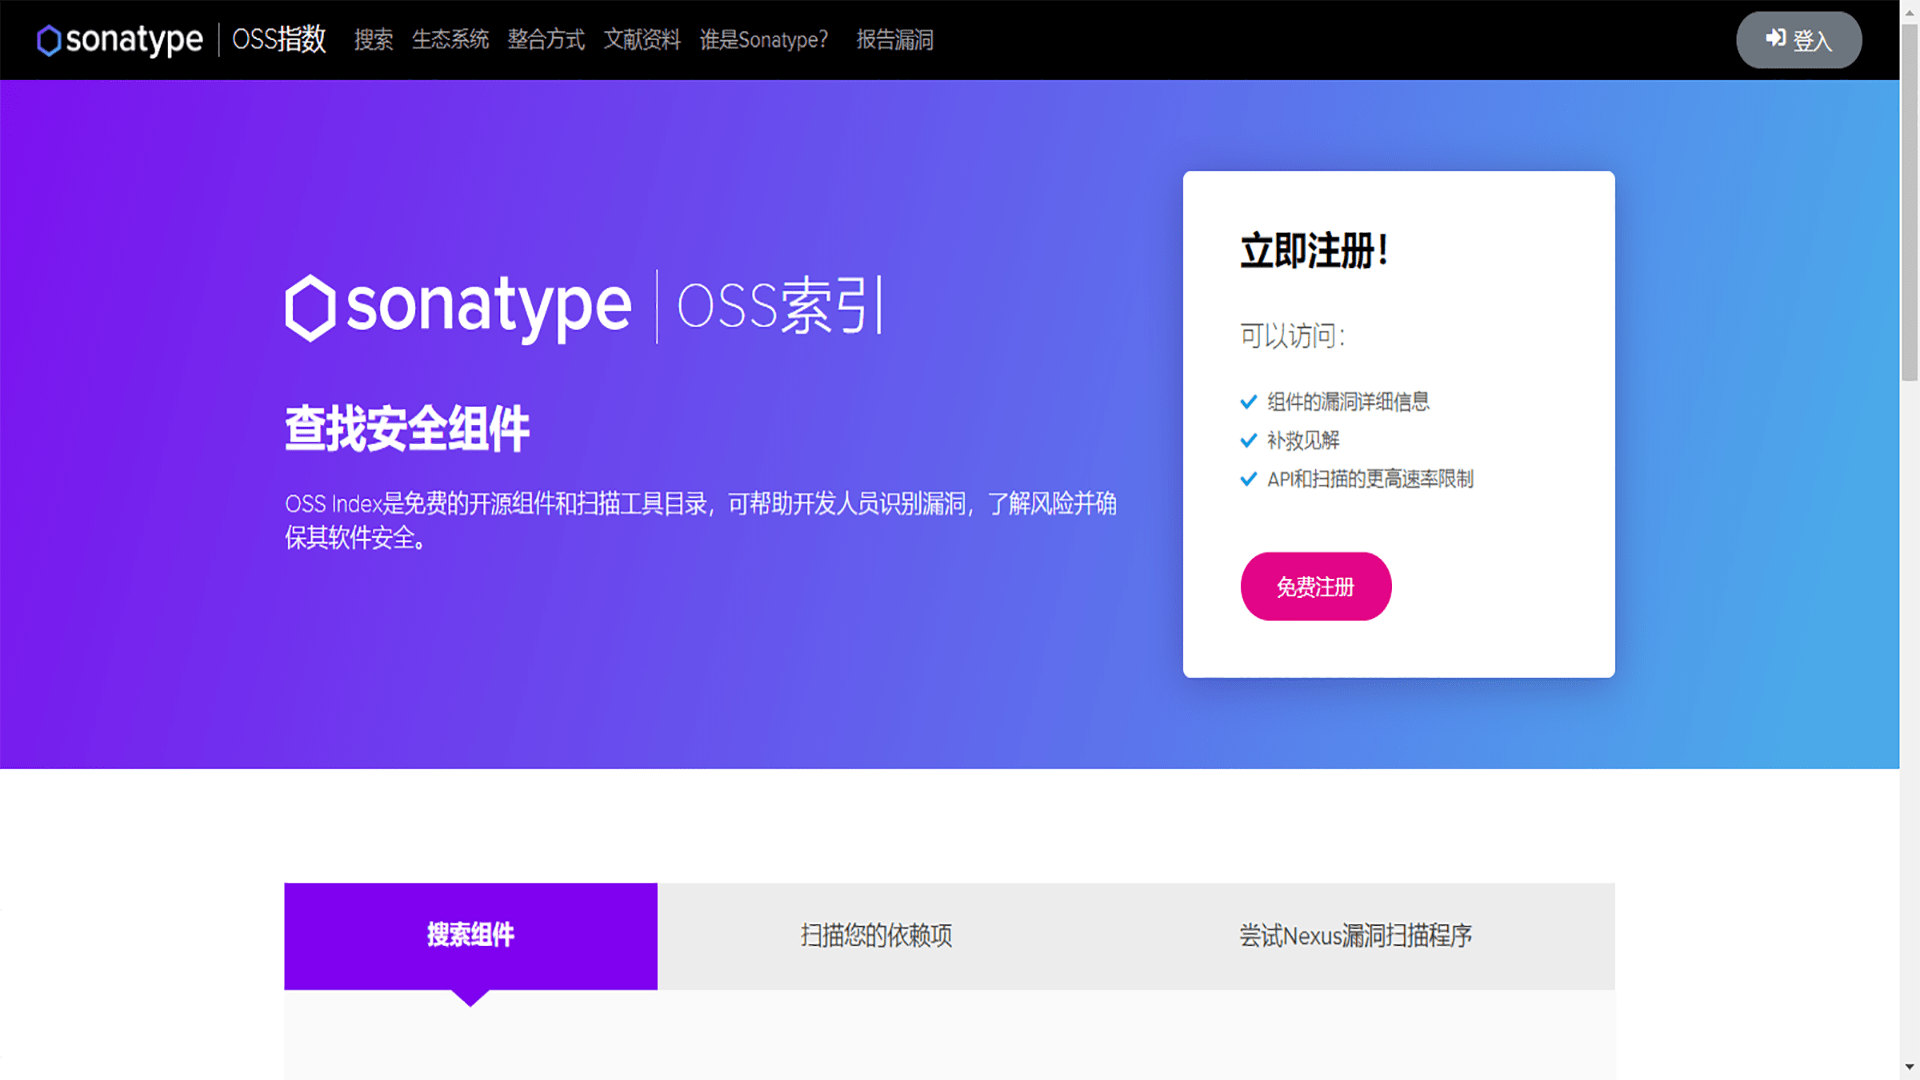Image resolution: width=1920 pixels, height=1080 pixels.
Task: Click the Sonatype hexagon logo in navbar
Action: pos(48,40)
